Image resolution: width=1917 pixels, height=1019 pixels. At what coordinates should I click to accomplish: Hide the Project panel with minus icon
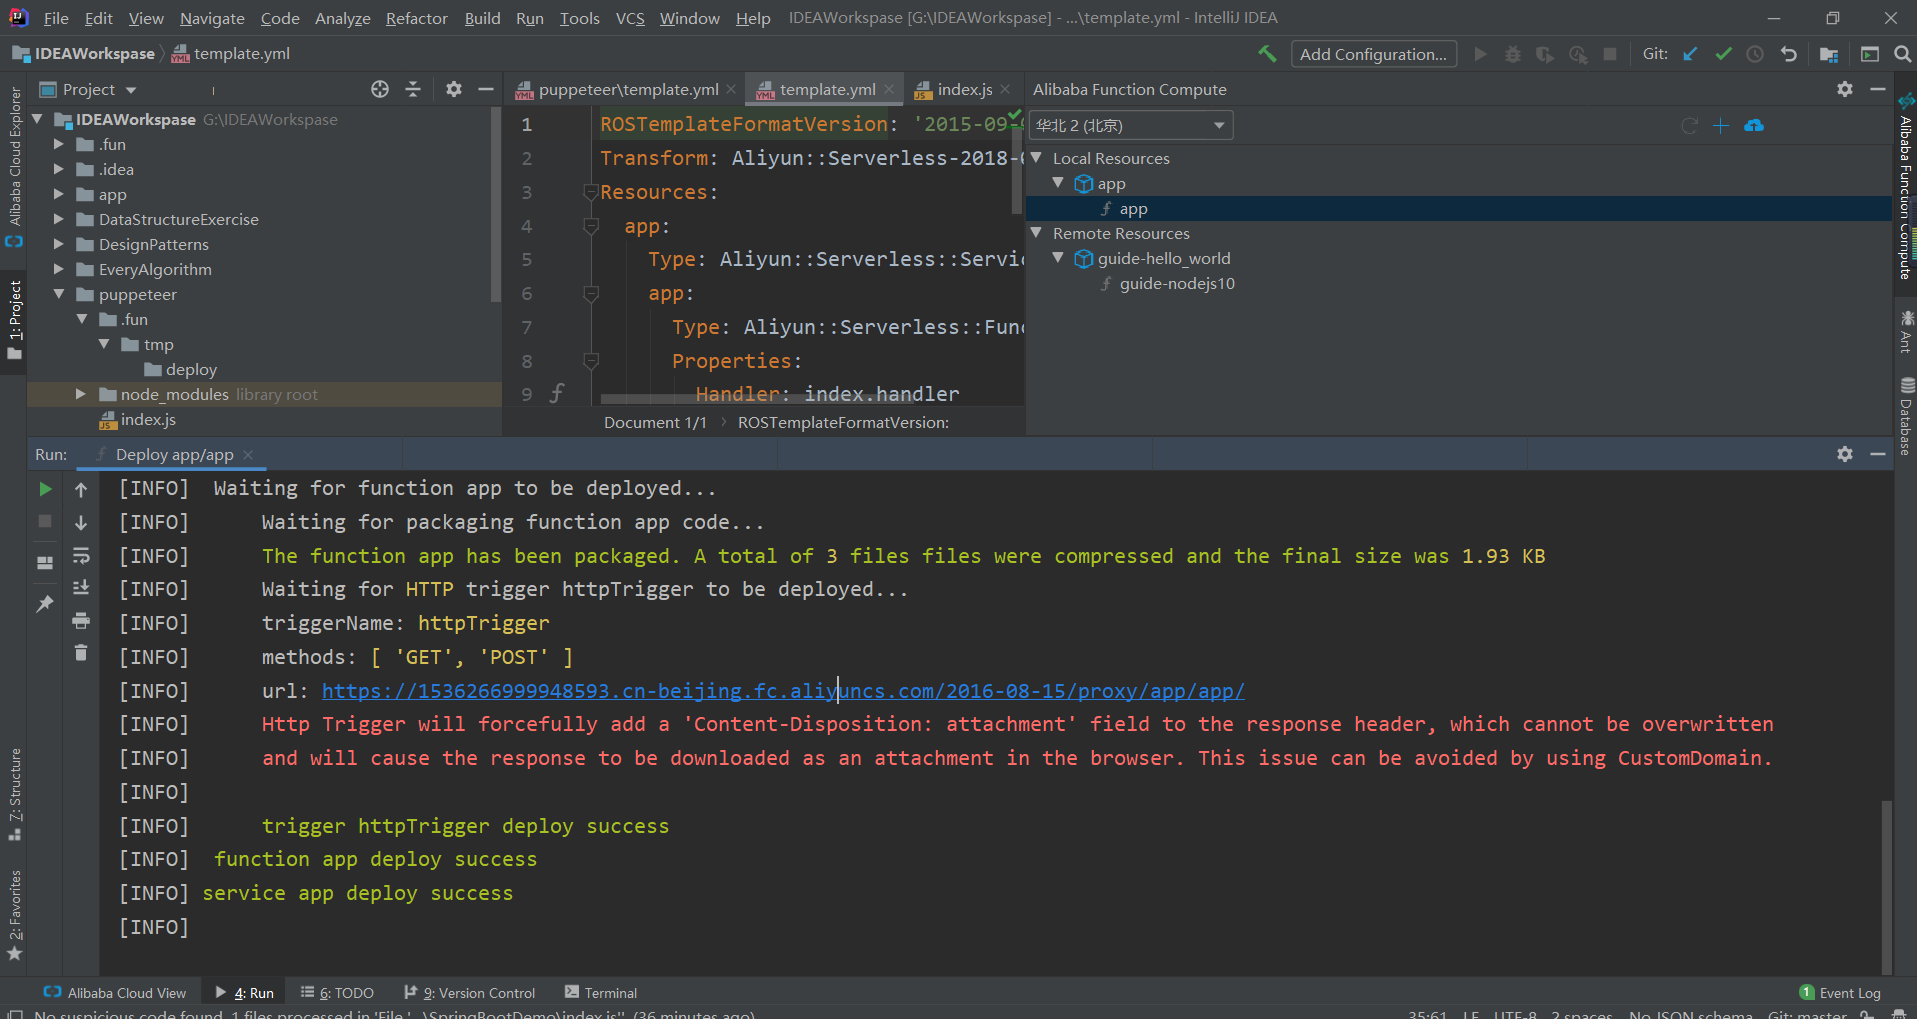pos(486,89)
